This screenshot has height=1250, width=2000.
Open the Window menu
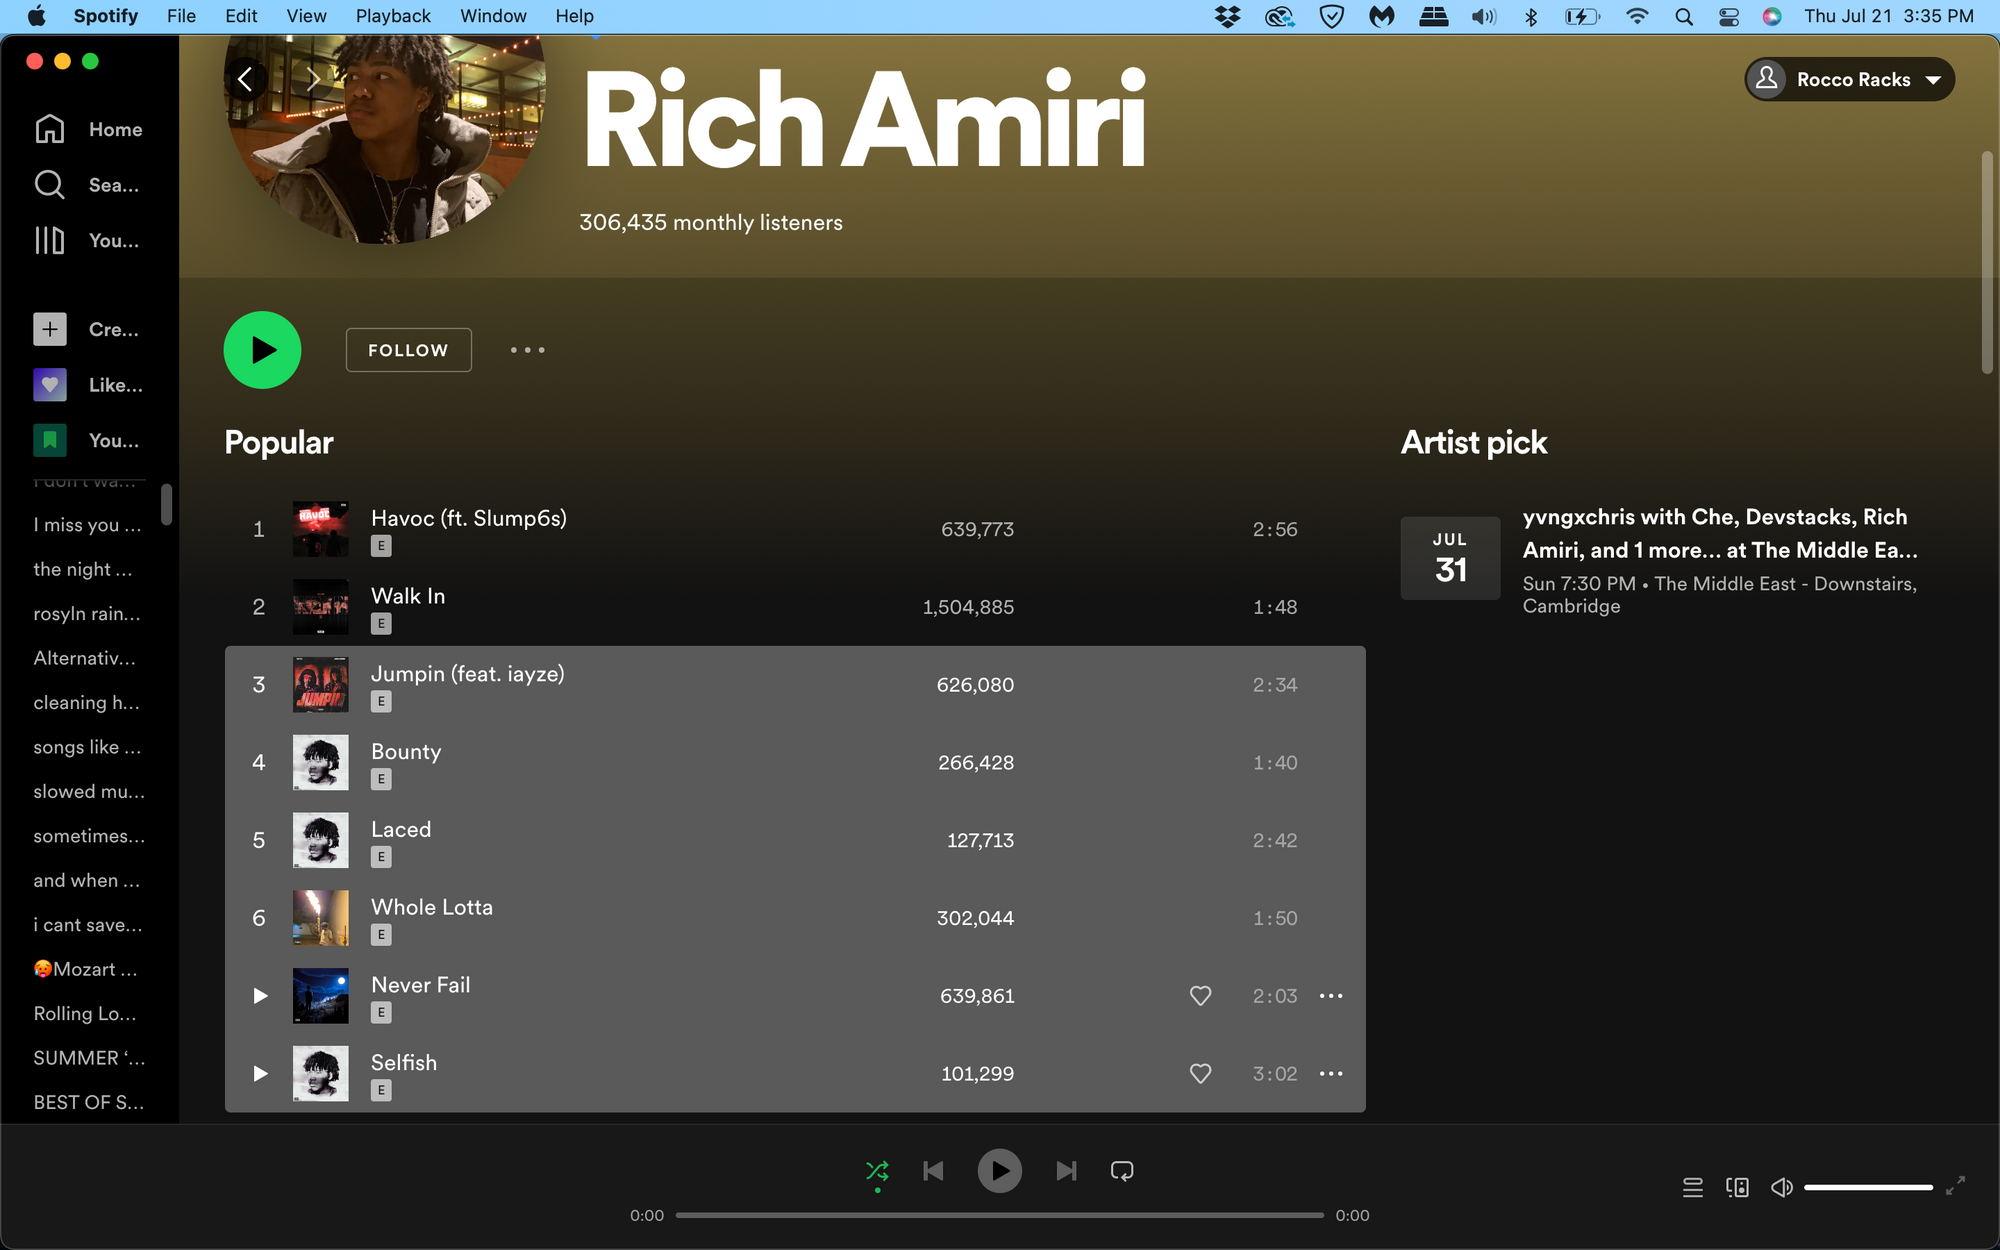(x=493, y=16)
